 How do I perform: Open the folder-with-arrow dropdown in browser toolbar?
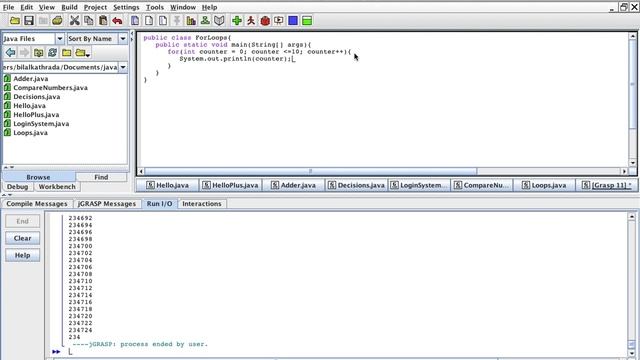(x=82, y=52)
